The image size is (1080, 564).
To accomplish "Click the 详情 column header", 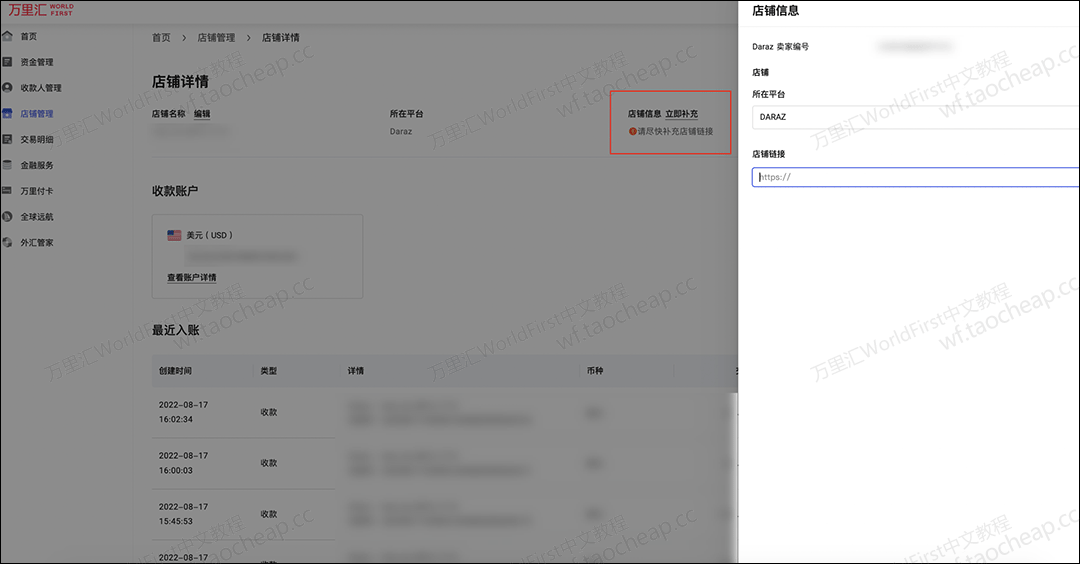I will (355, 370).
